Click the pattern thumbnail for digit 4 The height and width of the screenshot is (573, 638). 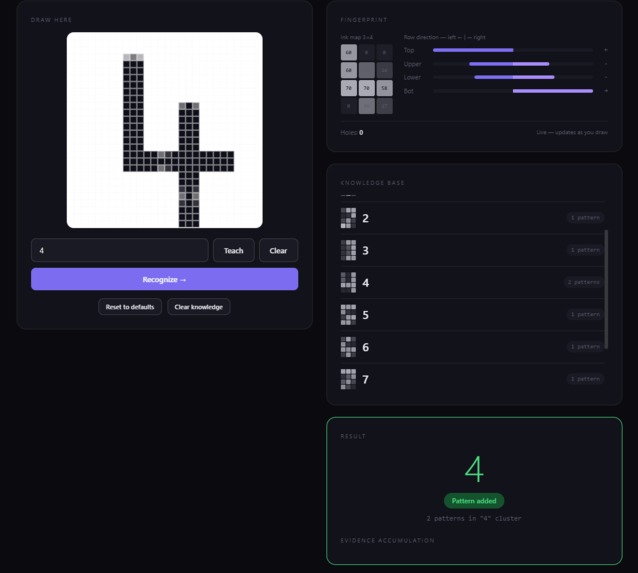[x=348, y=282]
